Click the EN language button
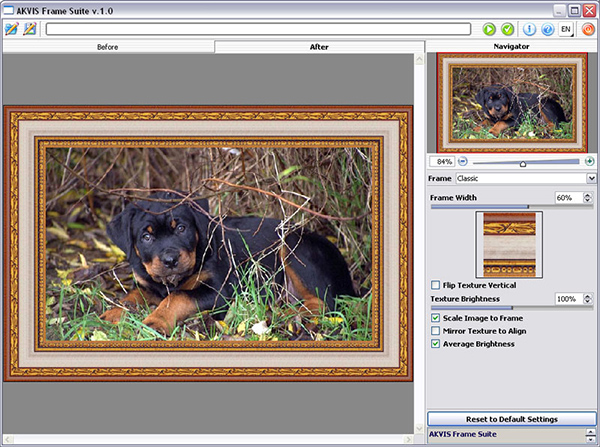 [x=566, y=29]
